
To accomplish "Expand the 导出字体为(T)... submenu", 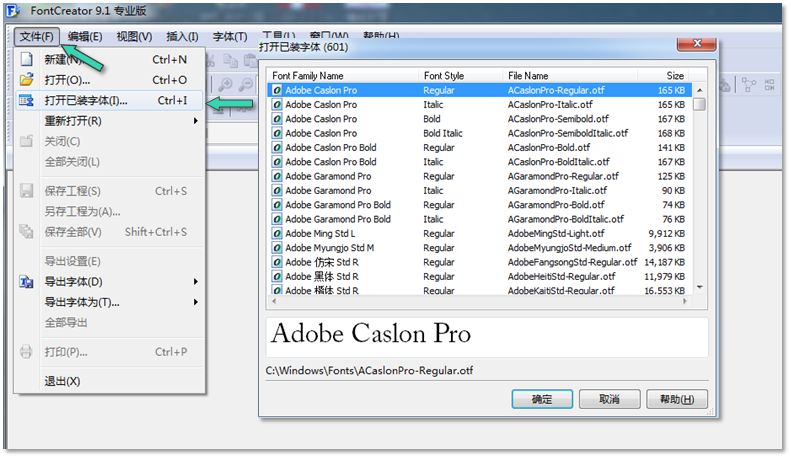I will tap(110, 302).
